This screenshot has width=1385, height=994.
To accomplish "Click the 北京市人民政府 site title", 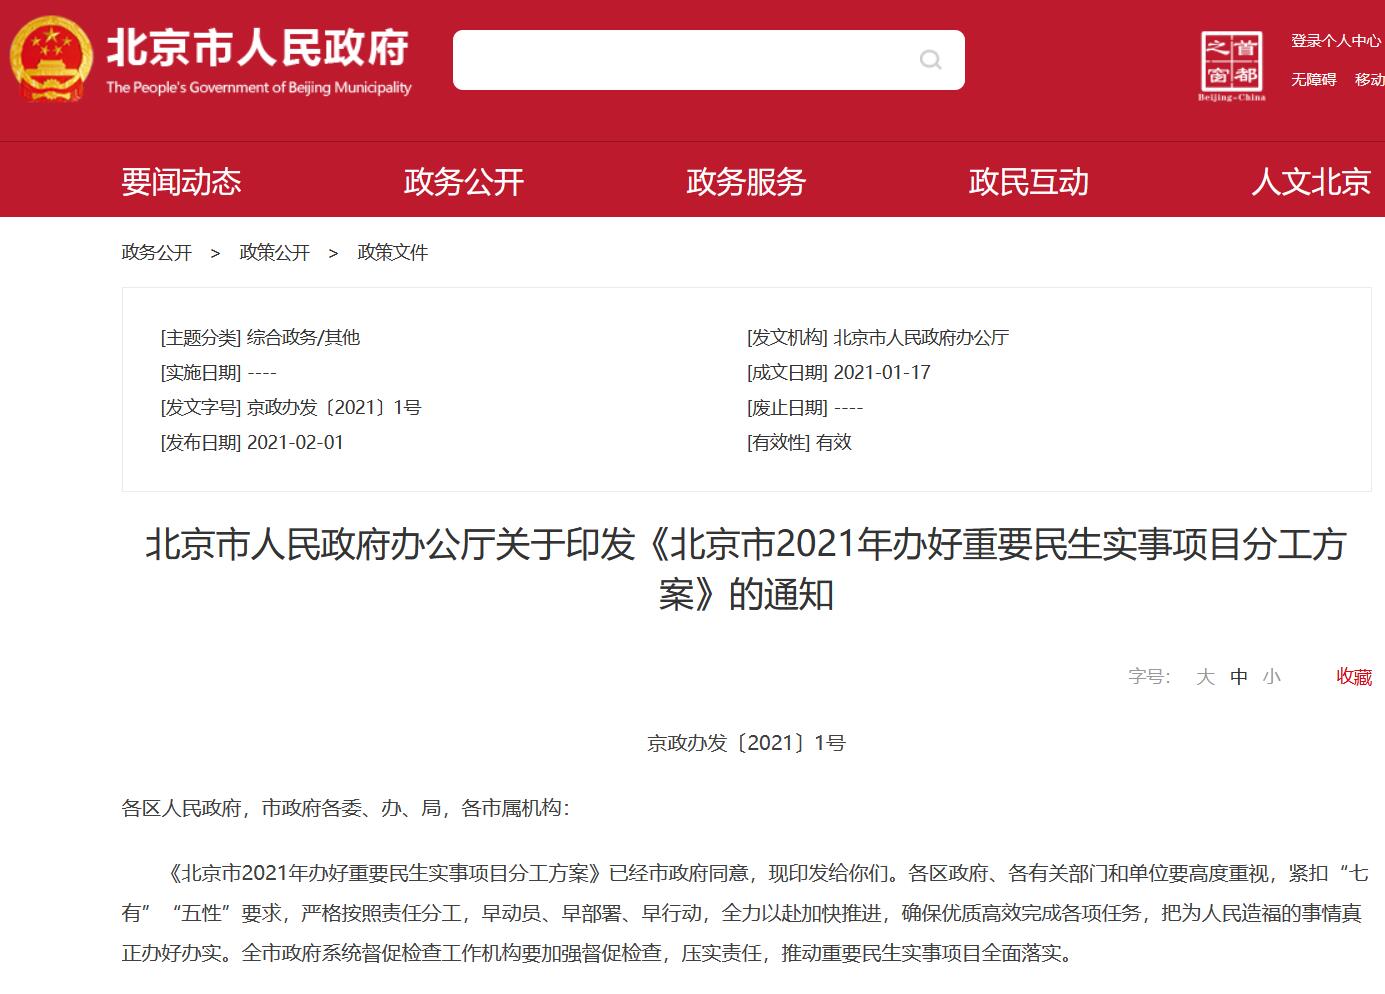I will click(x=258, y=47).
